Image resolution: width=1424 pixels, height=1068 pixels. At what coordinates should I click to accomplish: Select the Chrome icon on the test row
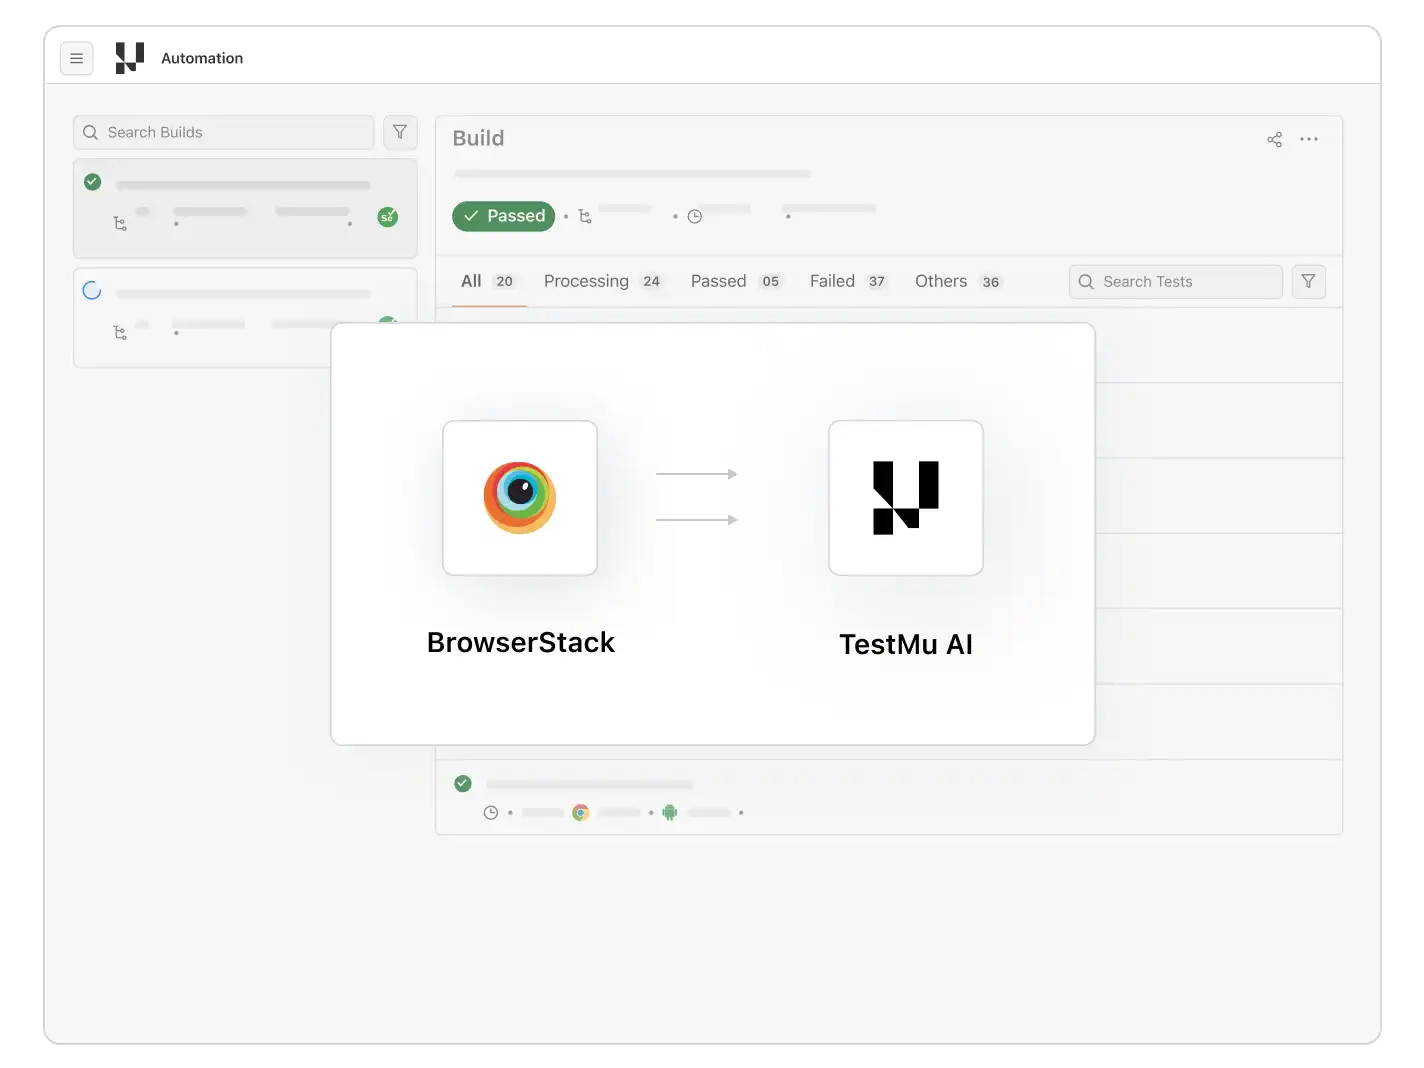point(580,813)
